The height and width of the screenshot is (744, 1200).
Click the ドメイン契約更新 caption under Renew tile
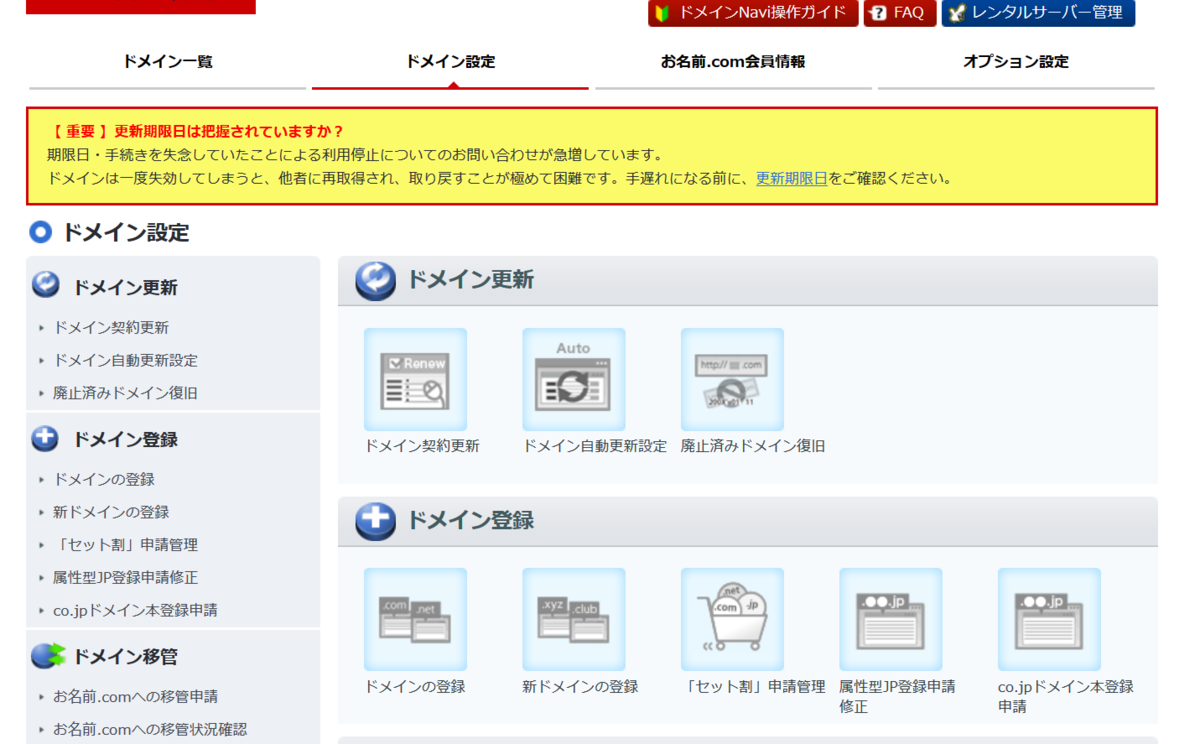point(422,447)
